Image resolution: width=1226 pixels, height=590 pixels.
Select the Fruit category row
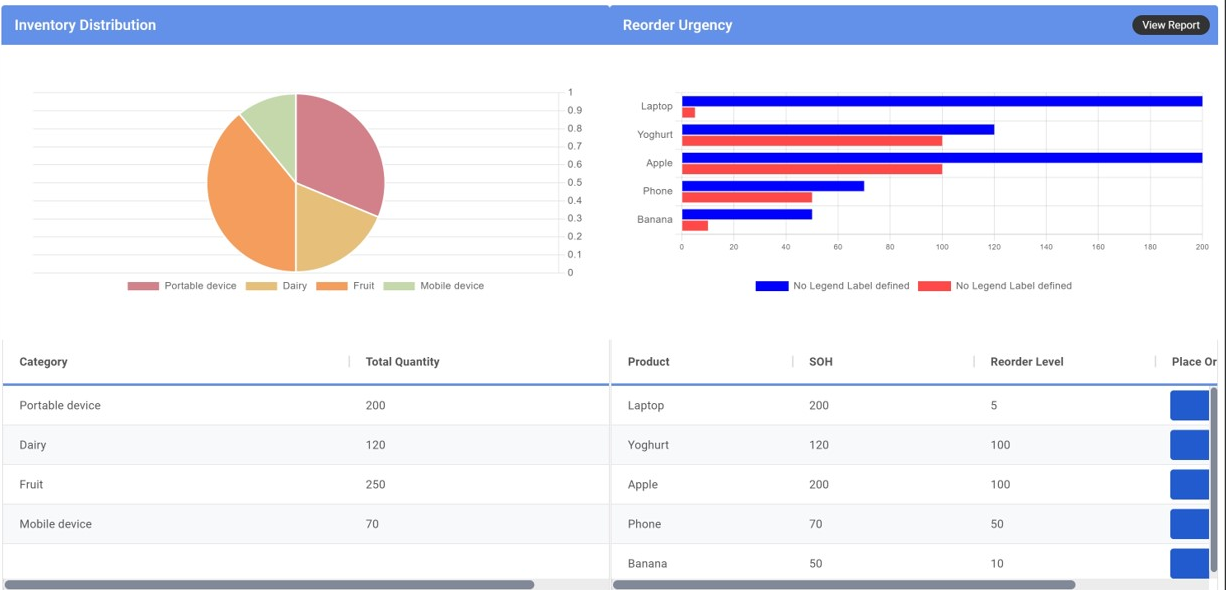pos(305,484)
